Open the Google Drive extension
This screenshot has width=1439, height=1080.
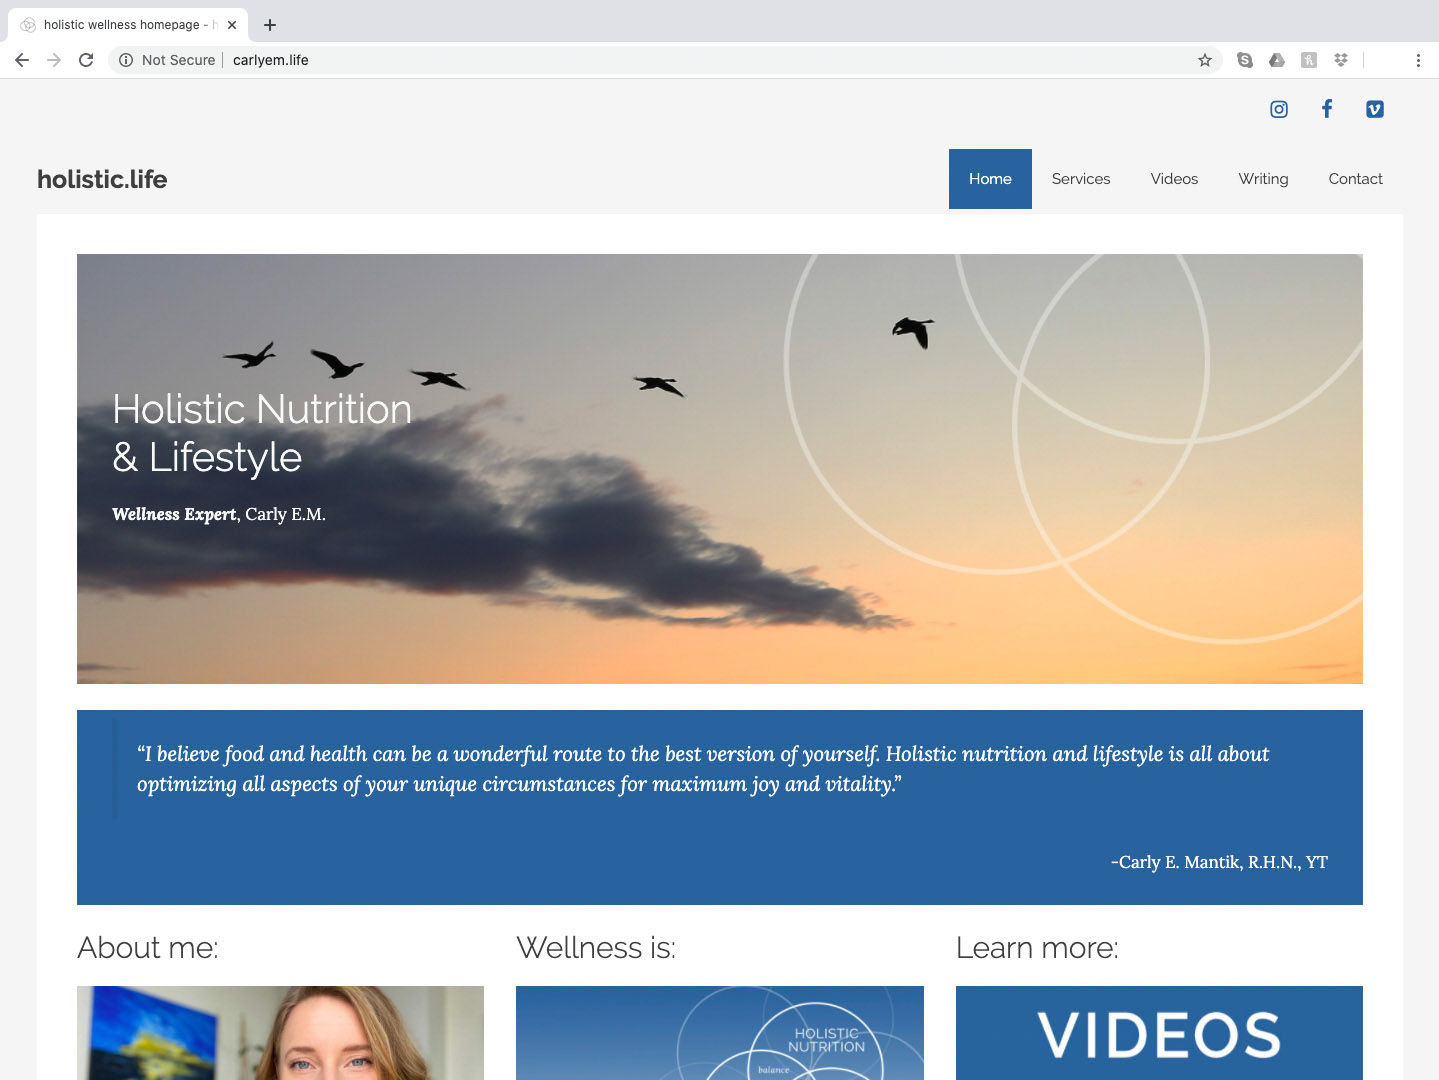[x=1277, y=60]
